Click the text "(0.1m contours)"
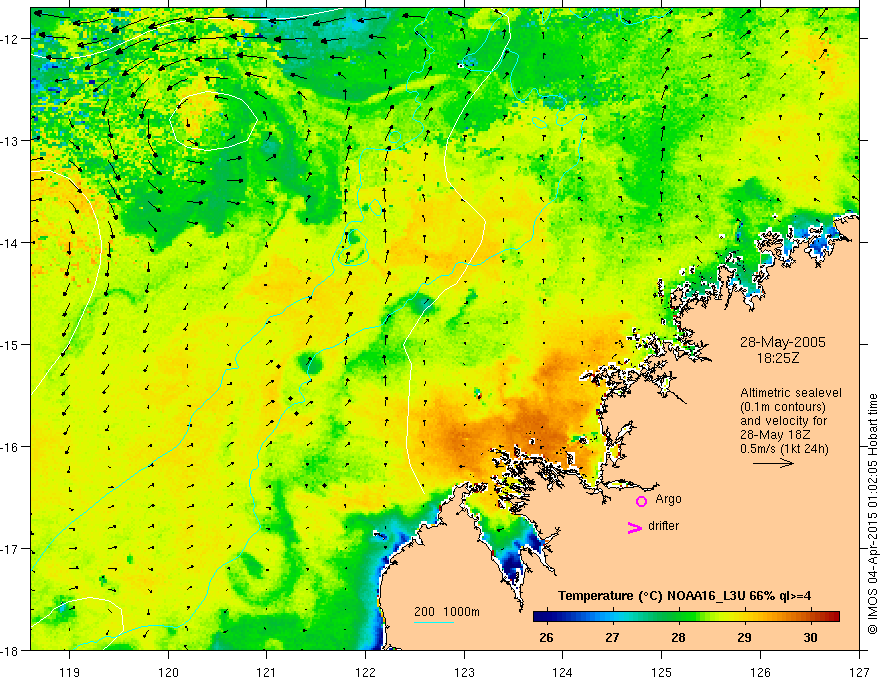 coord(783,407)
